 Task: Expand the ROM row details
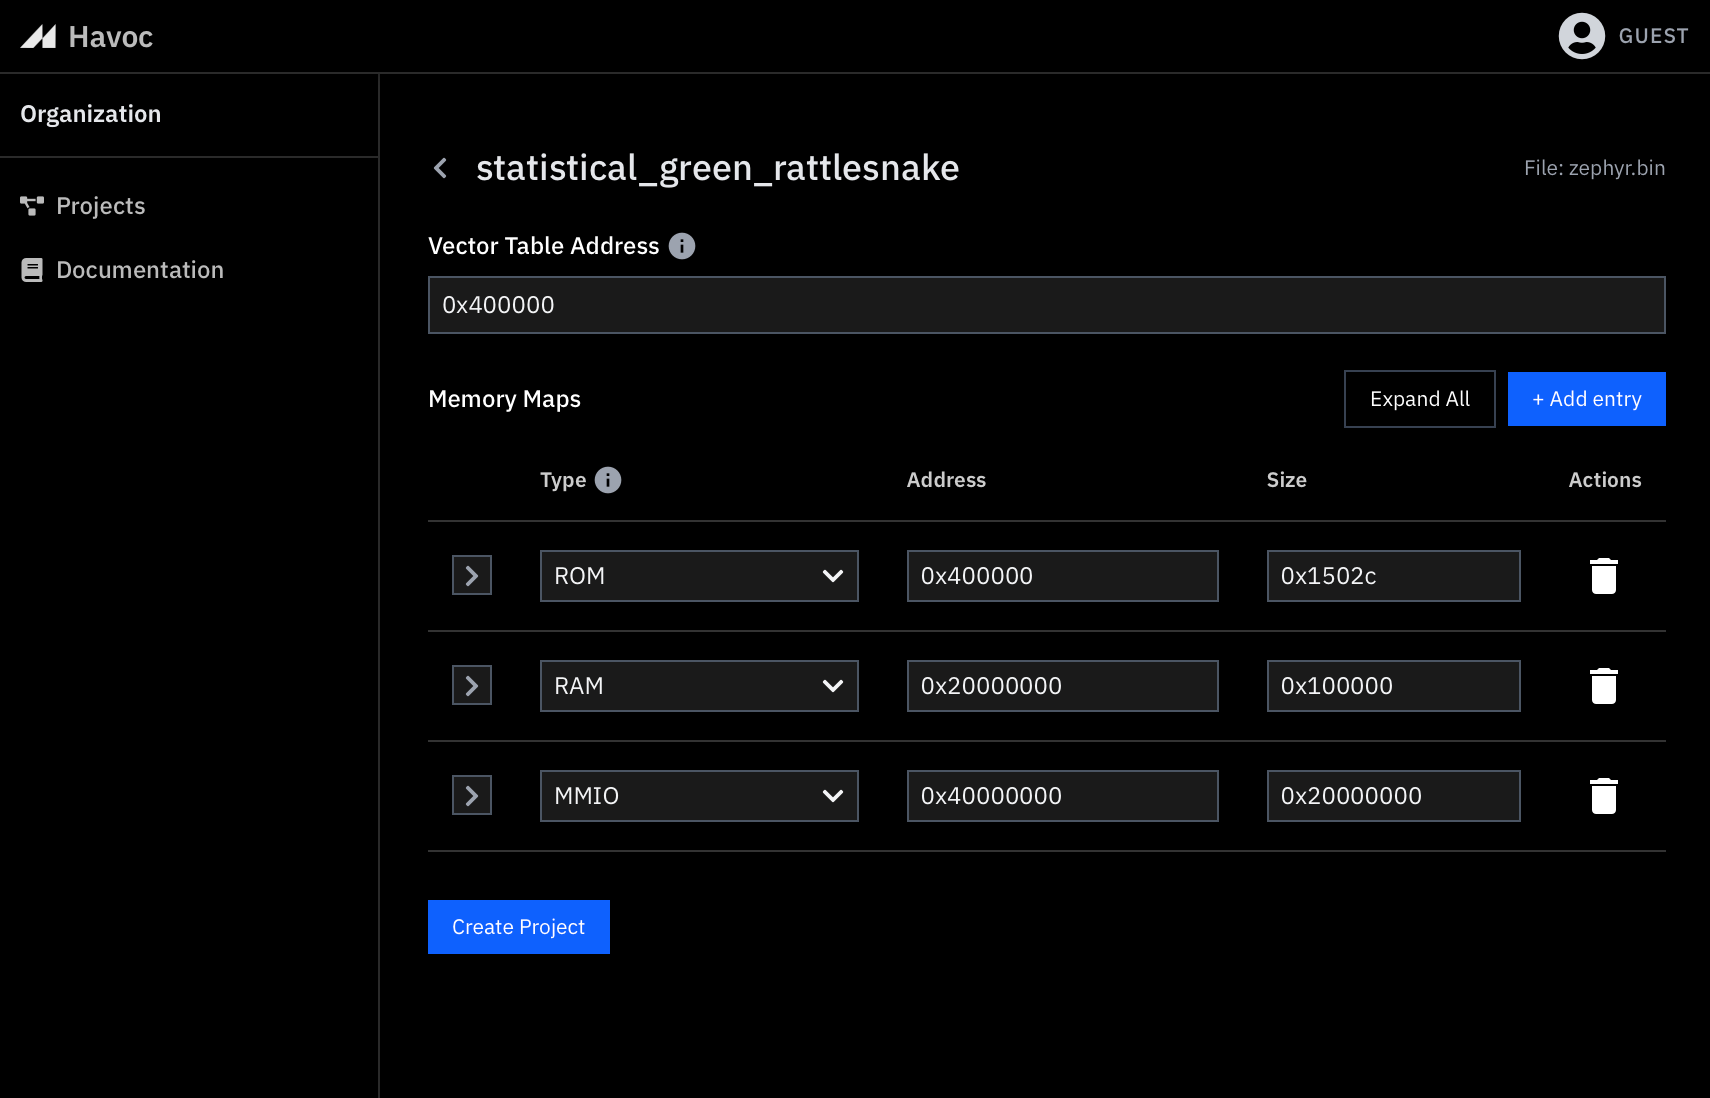point(472,576)
